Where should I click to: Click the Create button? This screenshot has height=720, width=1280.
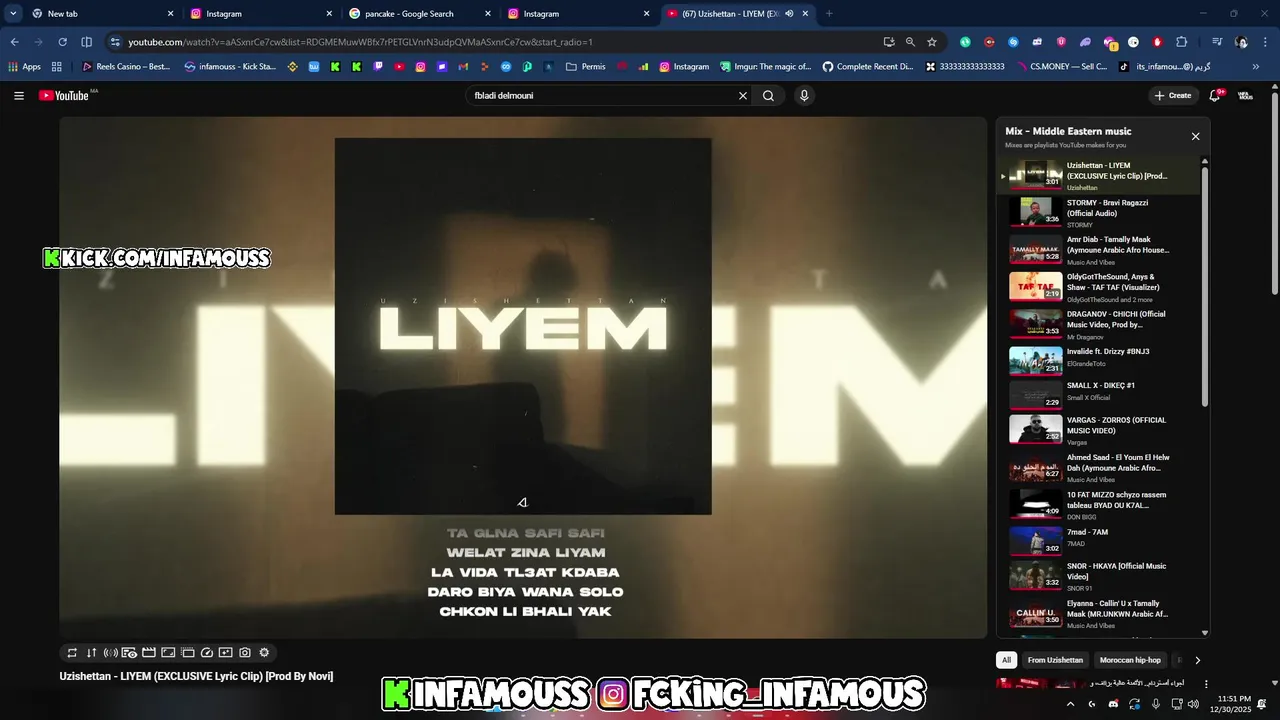(x=1173, y=96)
